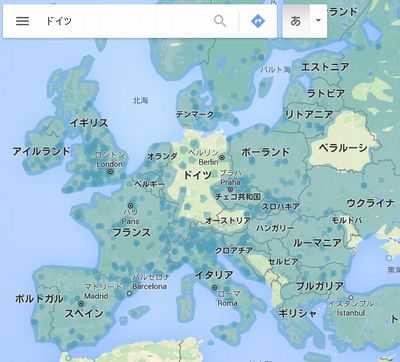Select the ポルトガル country label
Viewport: 400px width, 362px height.
click(39, 298)
